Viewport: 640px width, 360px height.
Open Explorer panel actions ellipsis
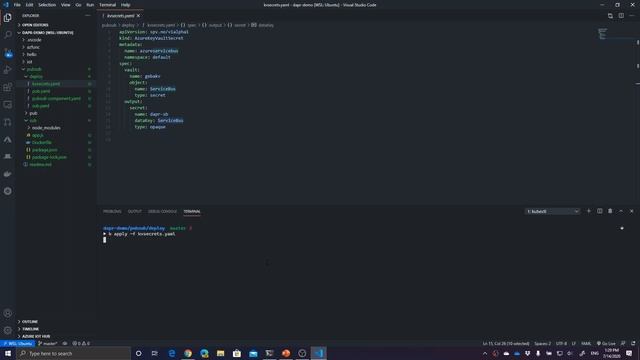pyautogui.click(x=88, y=16)
